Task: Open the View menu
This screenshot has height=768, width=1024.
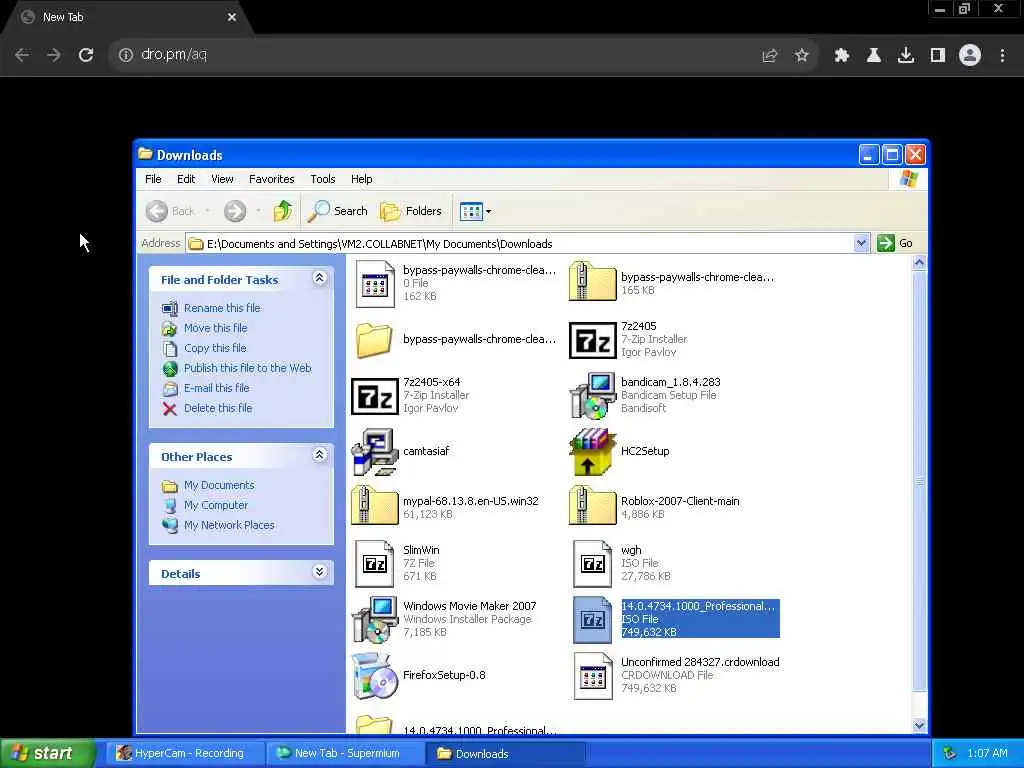Action: click(222, 179)
